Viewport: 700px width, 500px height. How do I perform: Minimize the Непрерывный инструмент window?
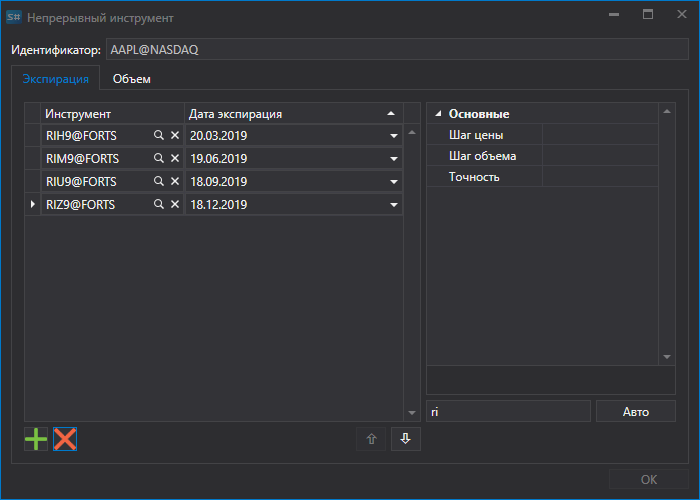614,15
